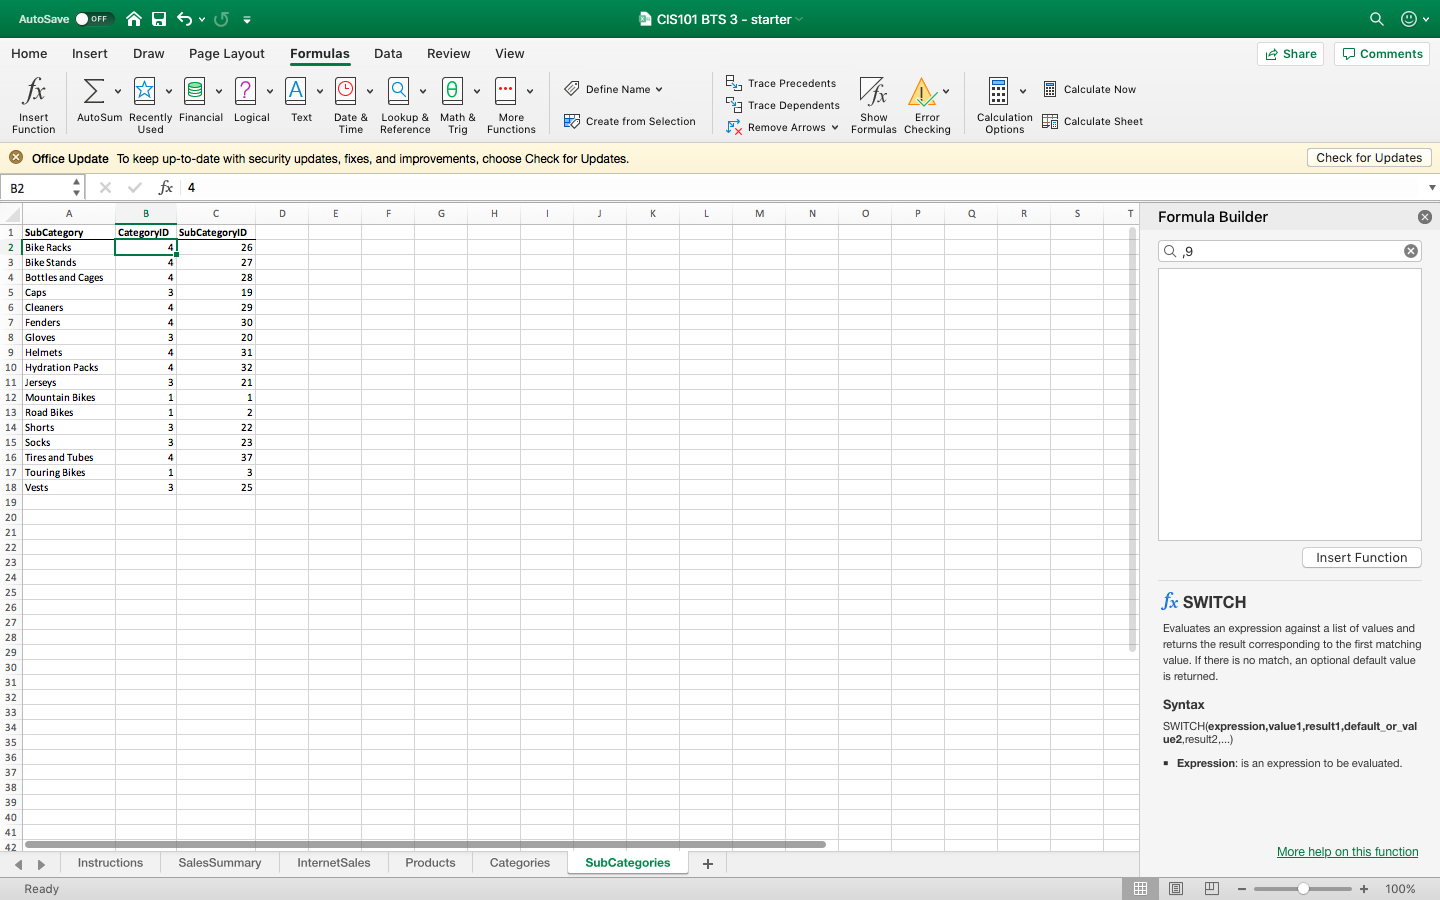Clear the Formula Builder search text
This screenshot has height=900, width=1440.
coord(1410,251)
